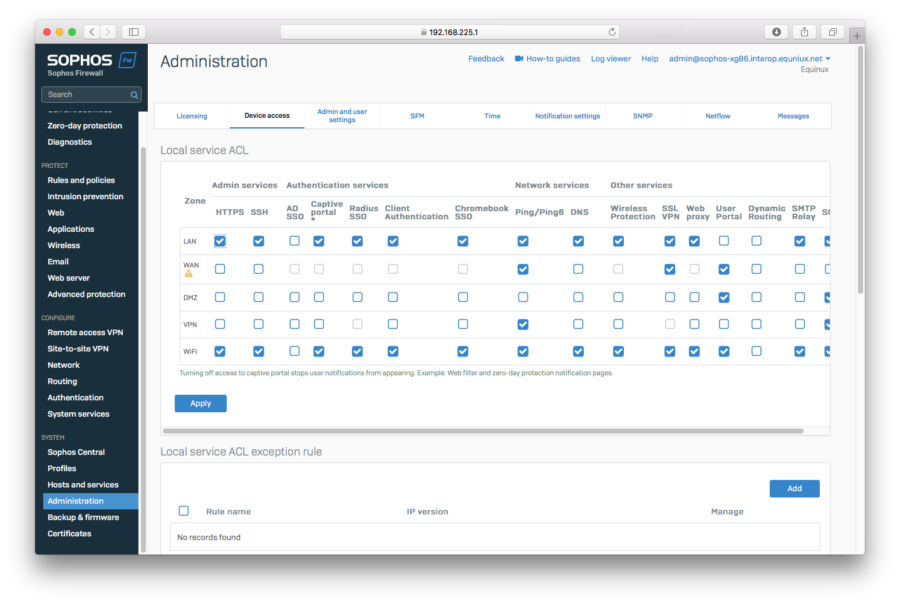Open Log viewer

click(x=611, y=58)
